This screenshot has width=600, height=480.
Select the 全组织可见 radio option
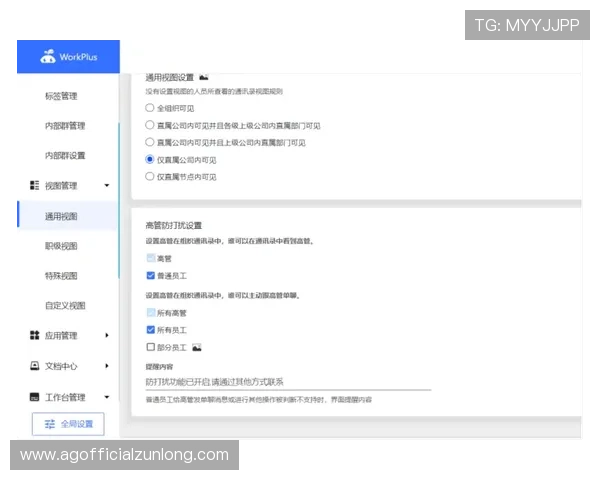[150, 108]
